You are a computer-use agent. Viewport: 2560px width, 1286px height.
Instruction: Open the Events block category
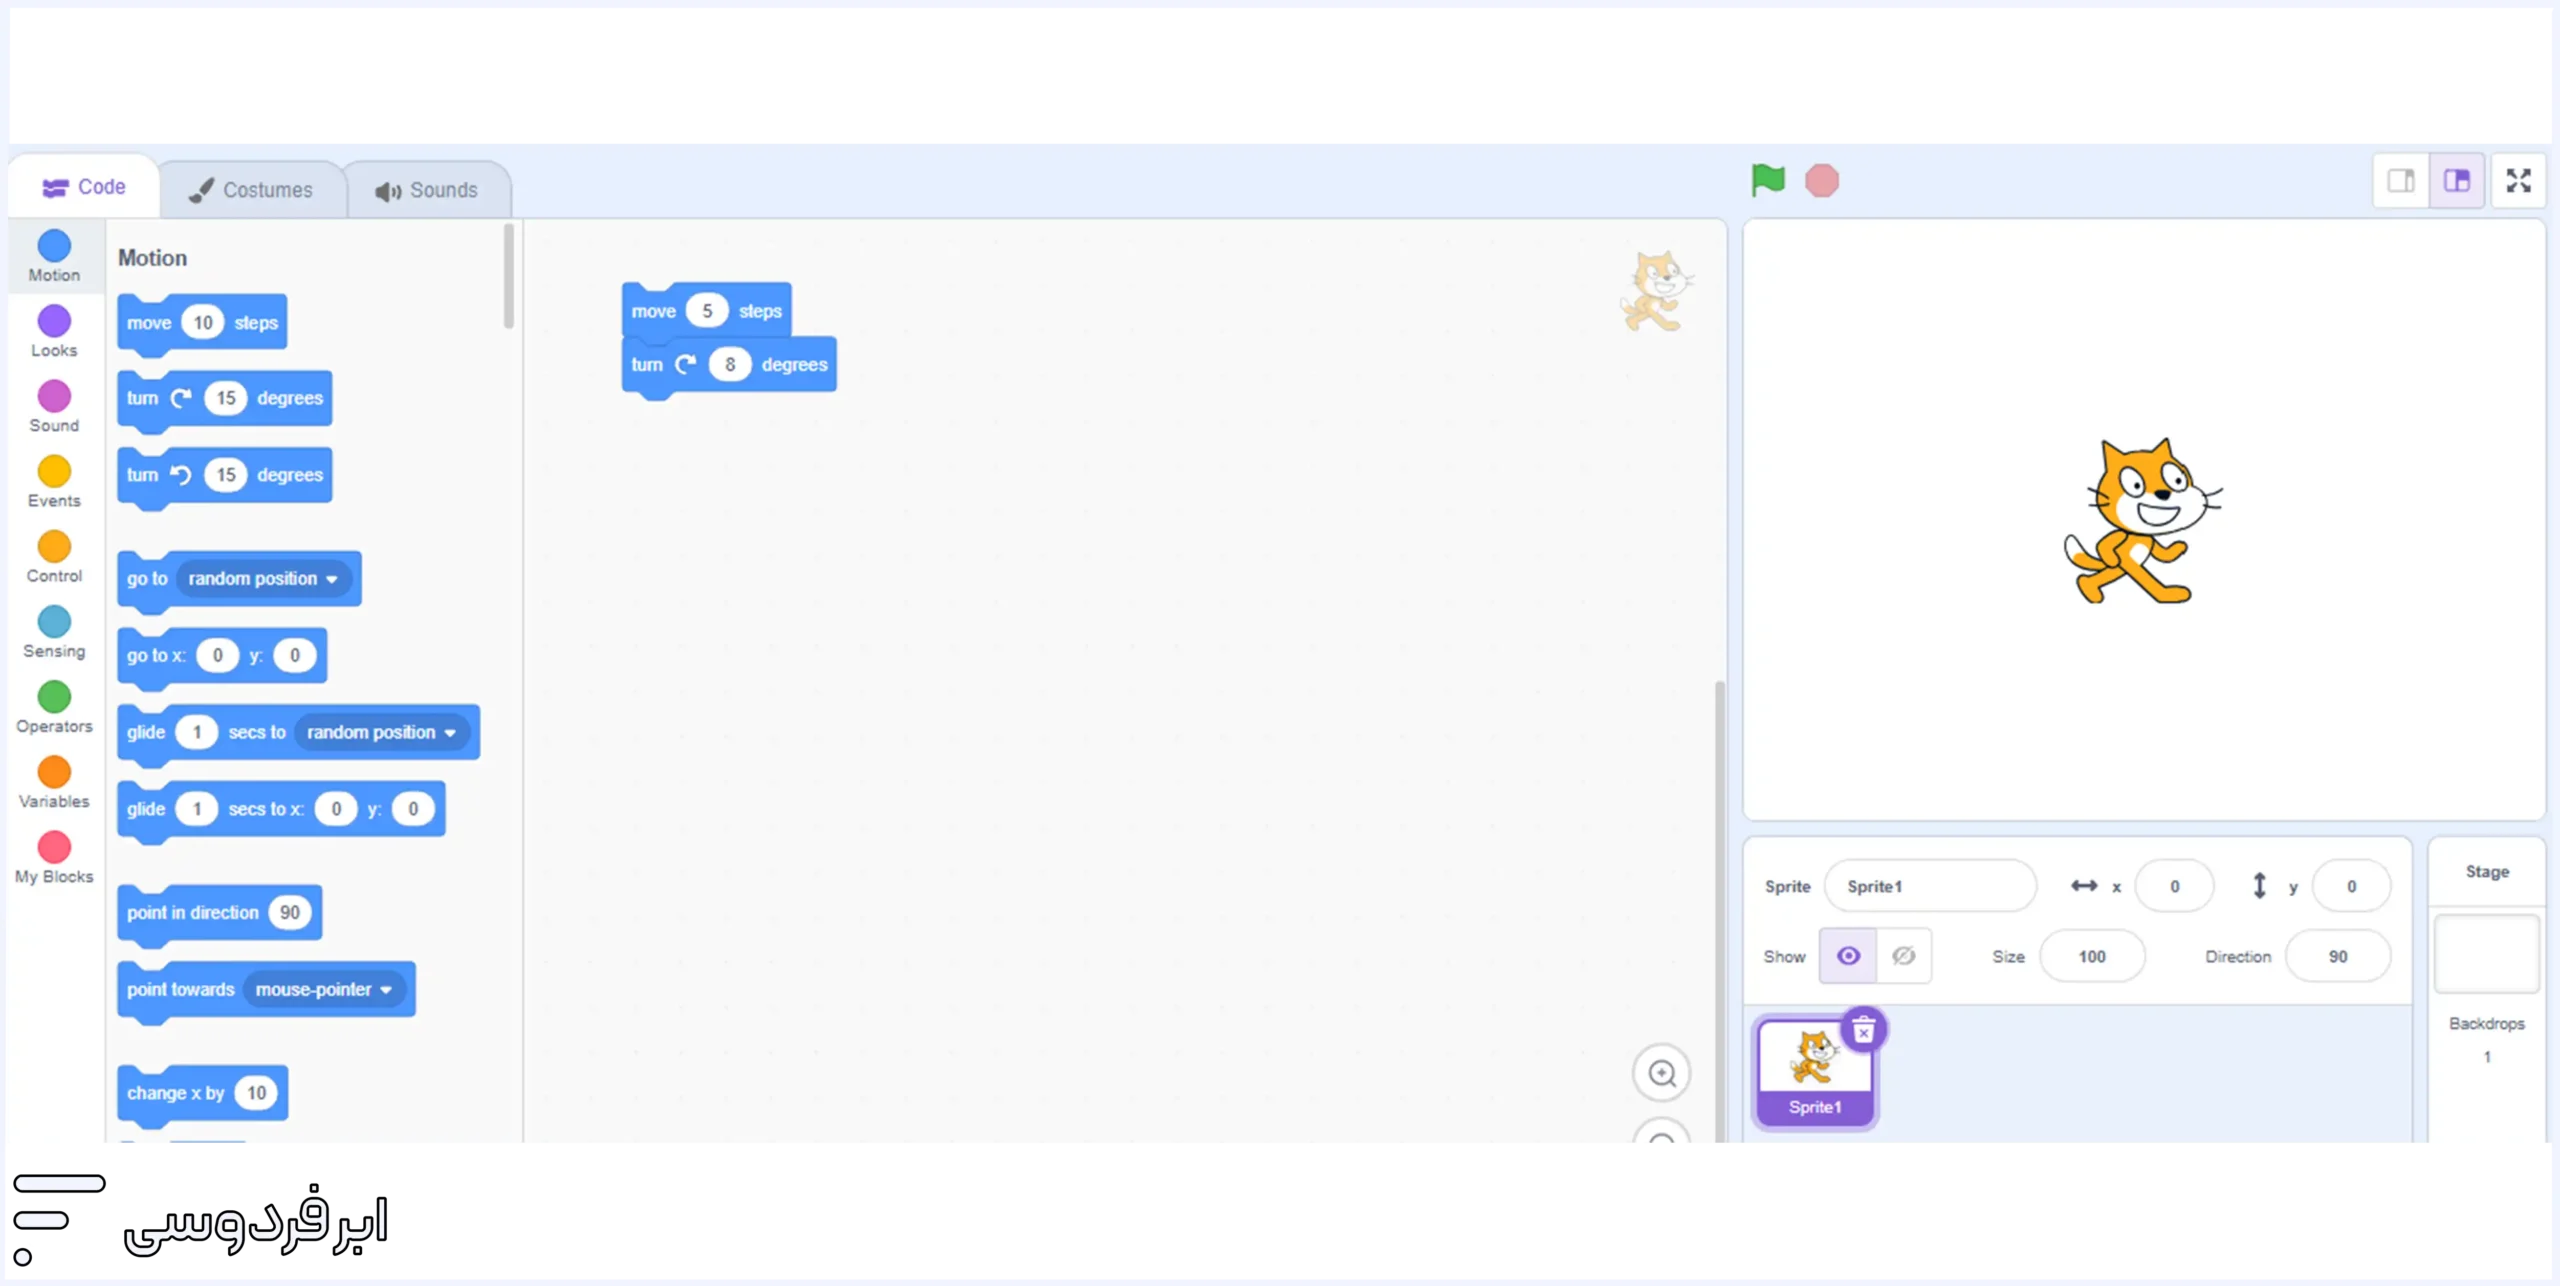[x=54, y=481]
